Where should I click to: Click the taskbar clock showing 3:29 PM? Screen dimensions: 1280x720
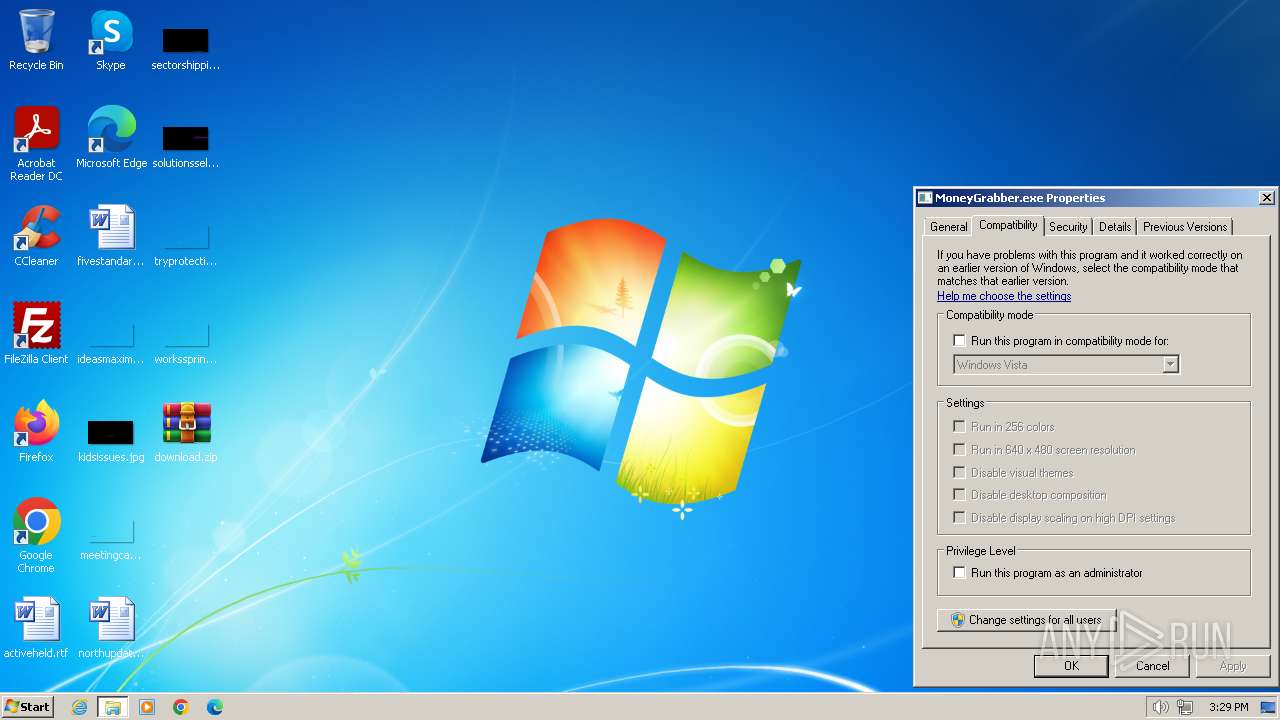pos(1228,707)
